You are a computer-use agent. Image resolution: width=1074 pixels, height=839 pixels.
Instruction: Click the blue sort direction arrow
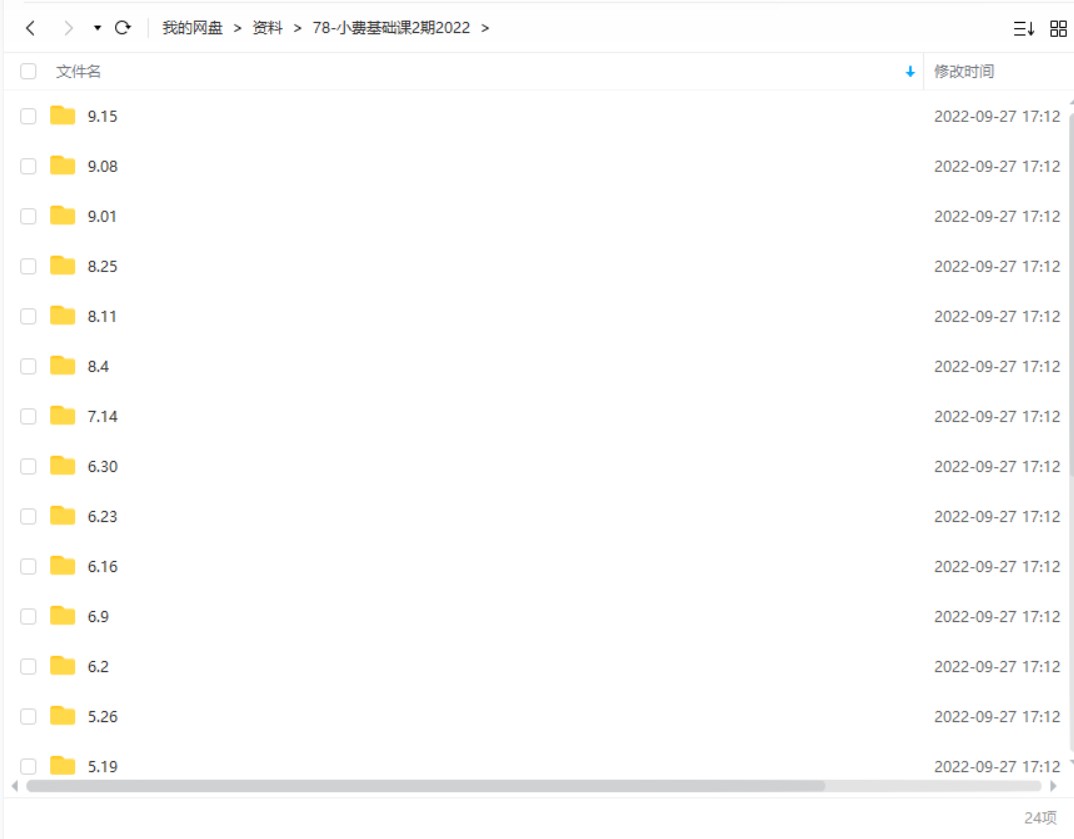tap(910, 71)
